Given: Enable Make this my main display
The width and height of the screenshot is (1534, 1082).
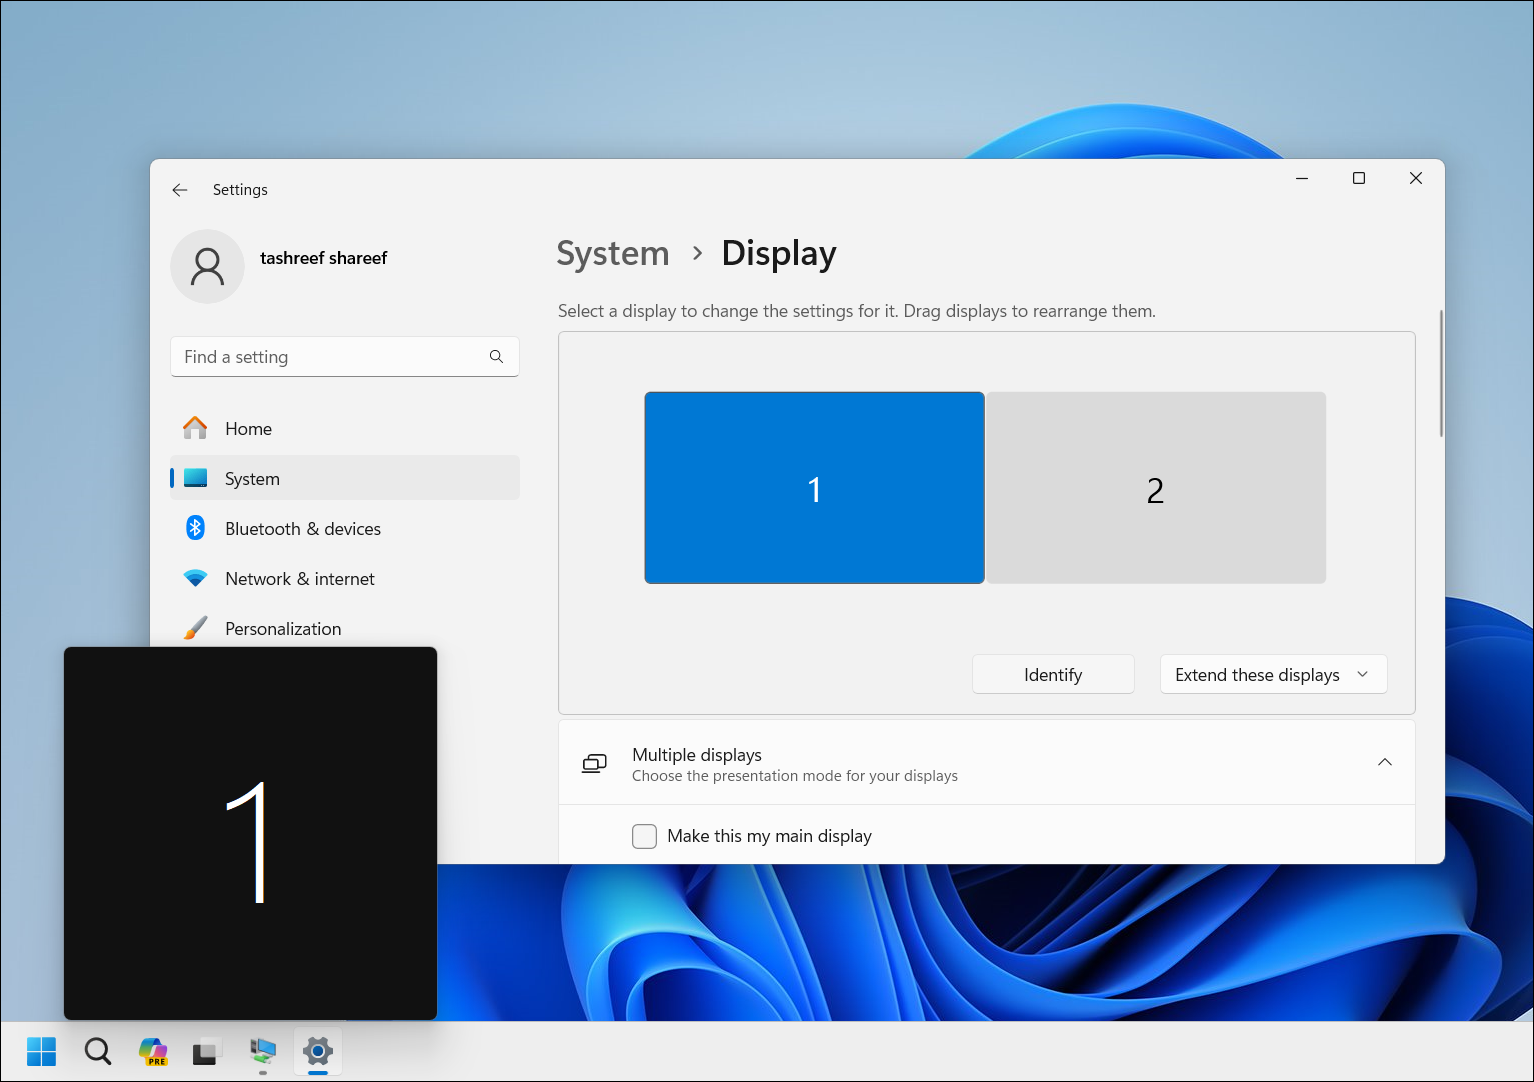Looking at the screenshot, I should pos(644,836).
